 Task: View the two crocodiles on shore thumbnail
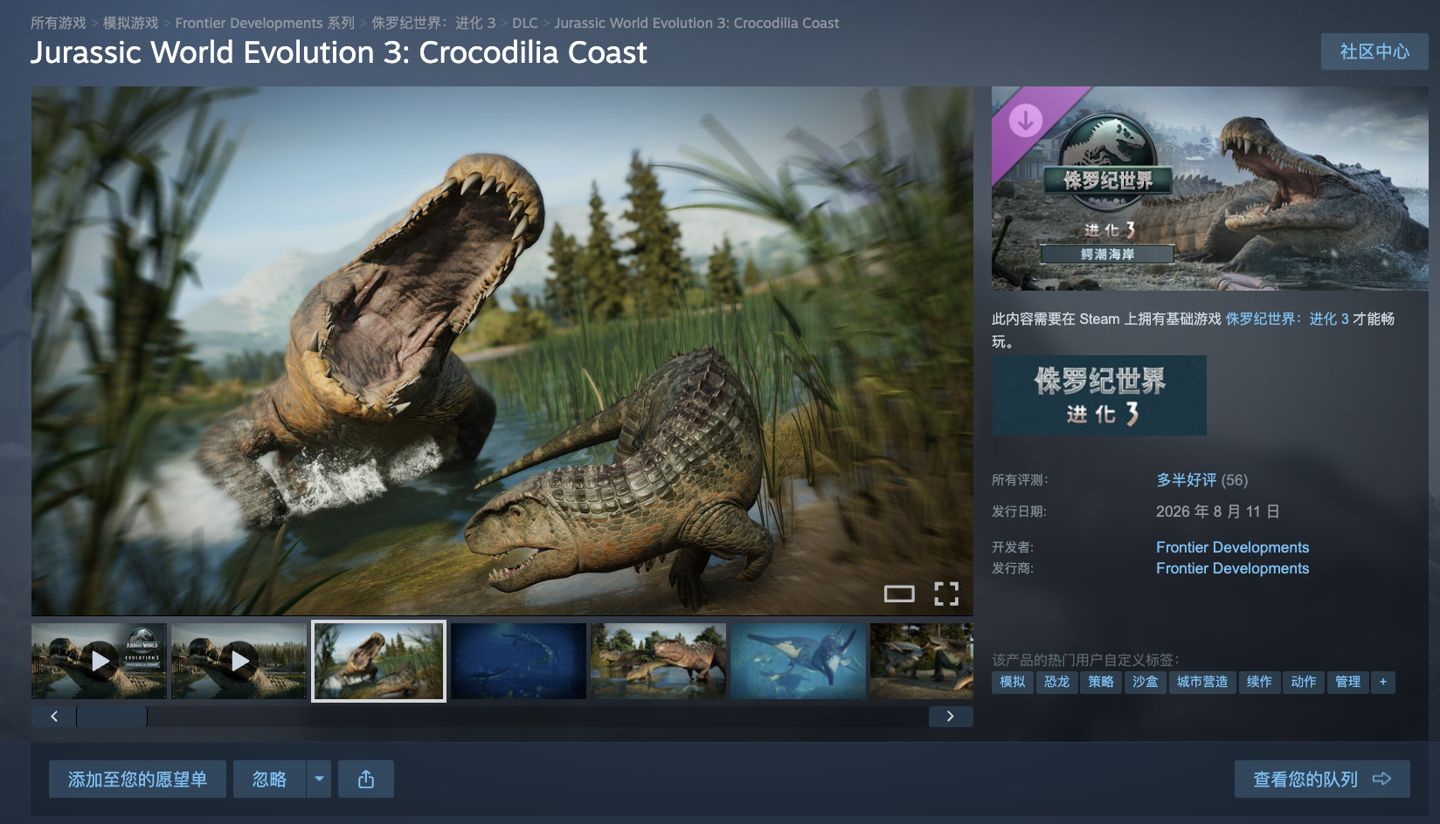pos(658,661)
